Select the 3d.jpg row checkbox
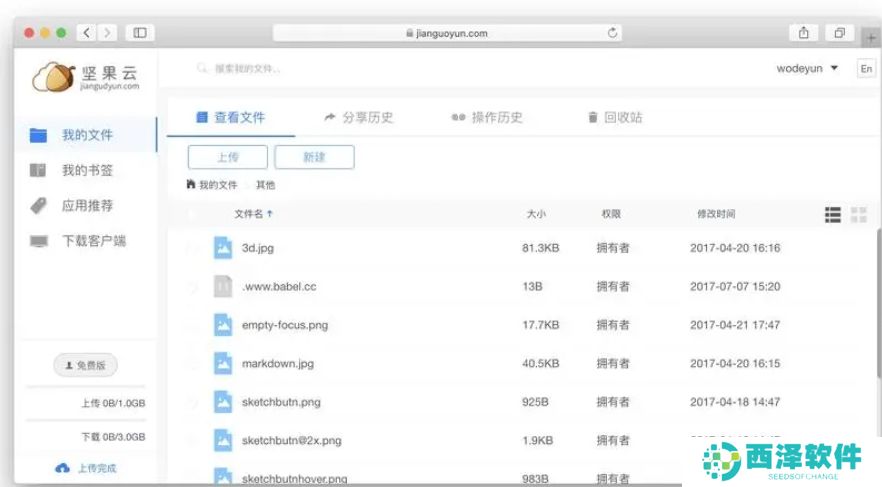The height and width of the screenshot is (487, 882). click(x=193, y=248)
